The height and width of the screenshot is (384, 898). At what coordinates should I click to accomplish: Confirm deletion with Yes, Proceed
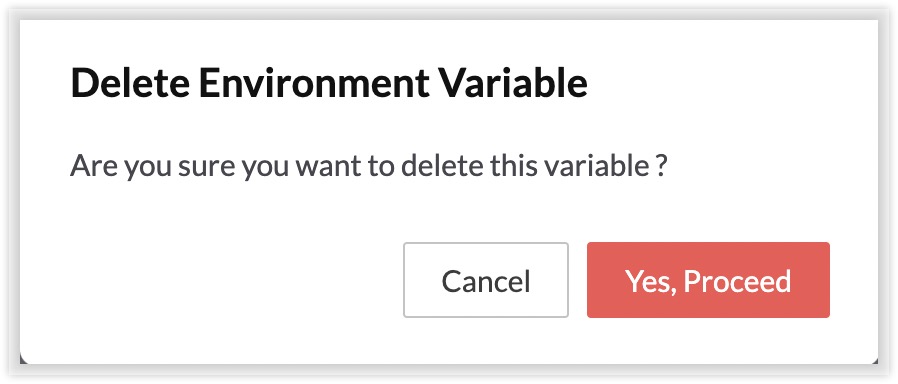tap(708, 280)
